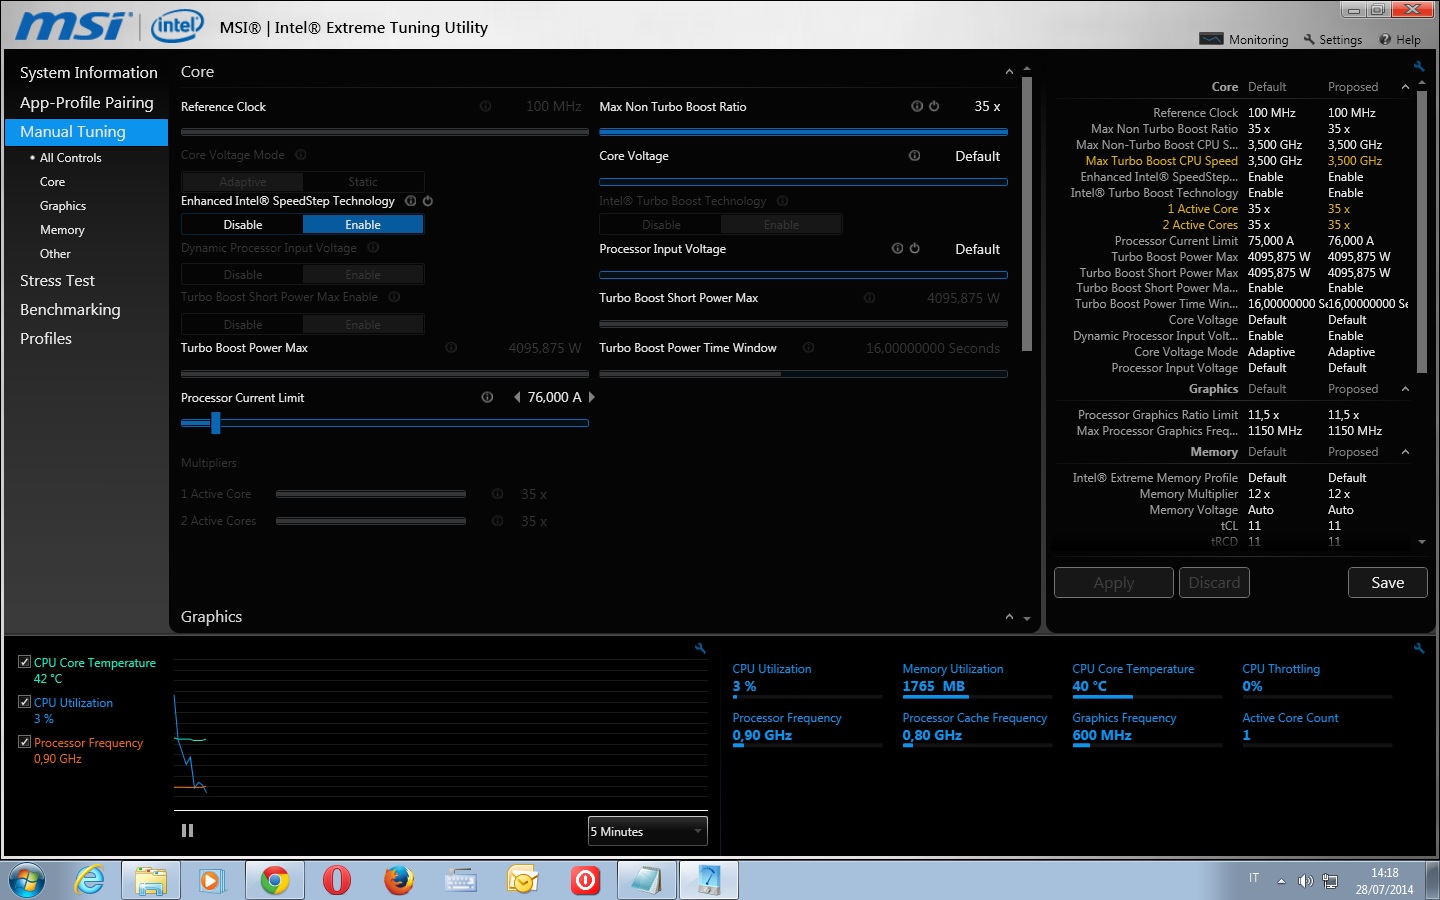Enable Dynamic Processor Input Voltage
Screen dimensions: 1440x900
pyautogui.click(x=363, y=275)
